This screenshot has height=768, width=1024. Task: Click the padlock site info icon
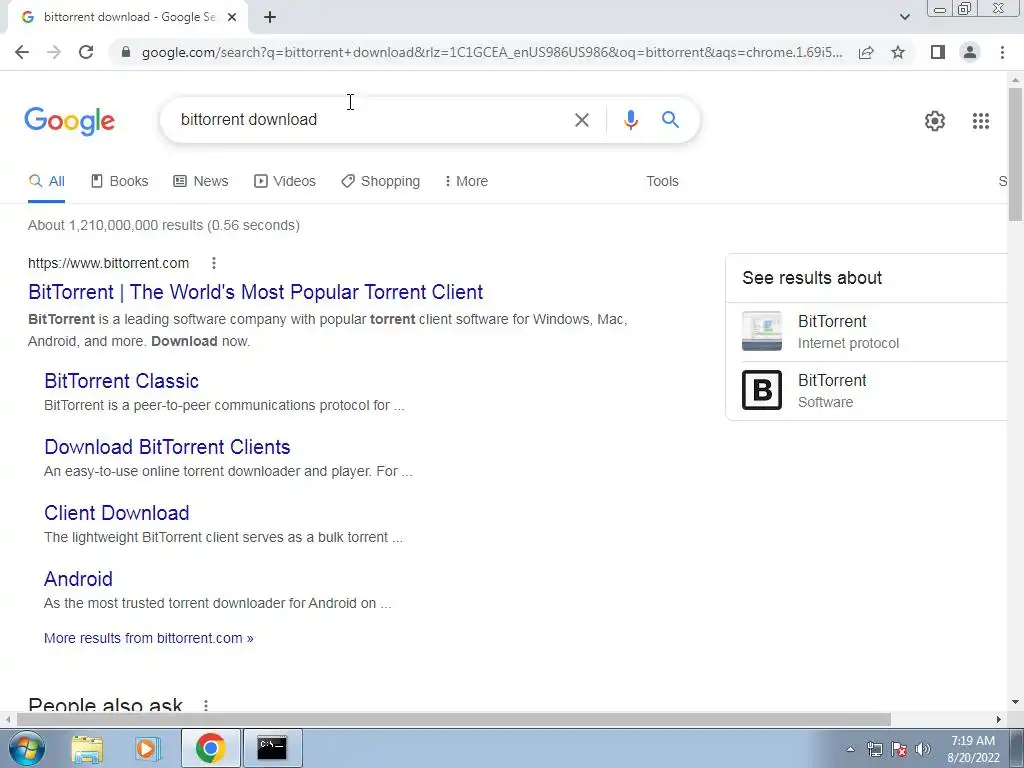tap(126, 52)
